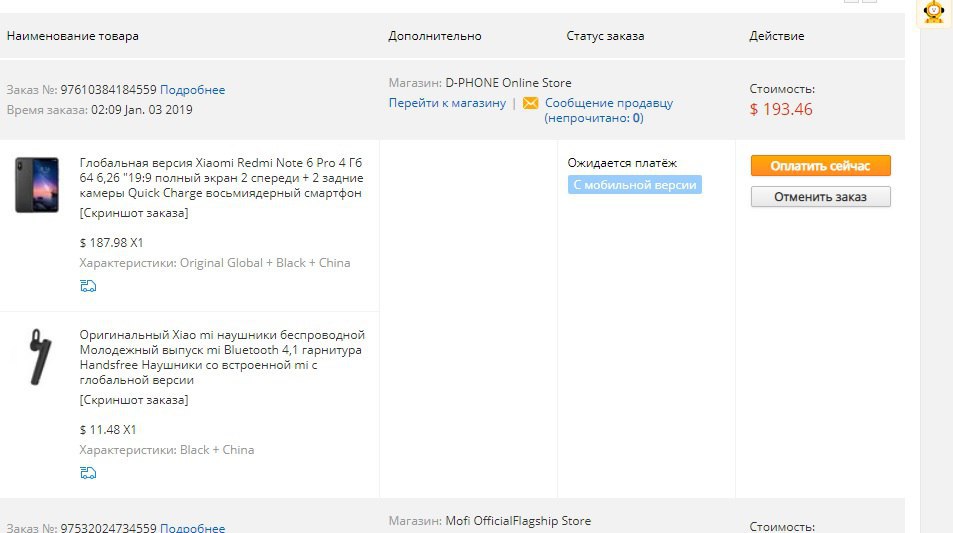Click the Дополнительно column header

435,36
